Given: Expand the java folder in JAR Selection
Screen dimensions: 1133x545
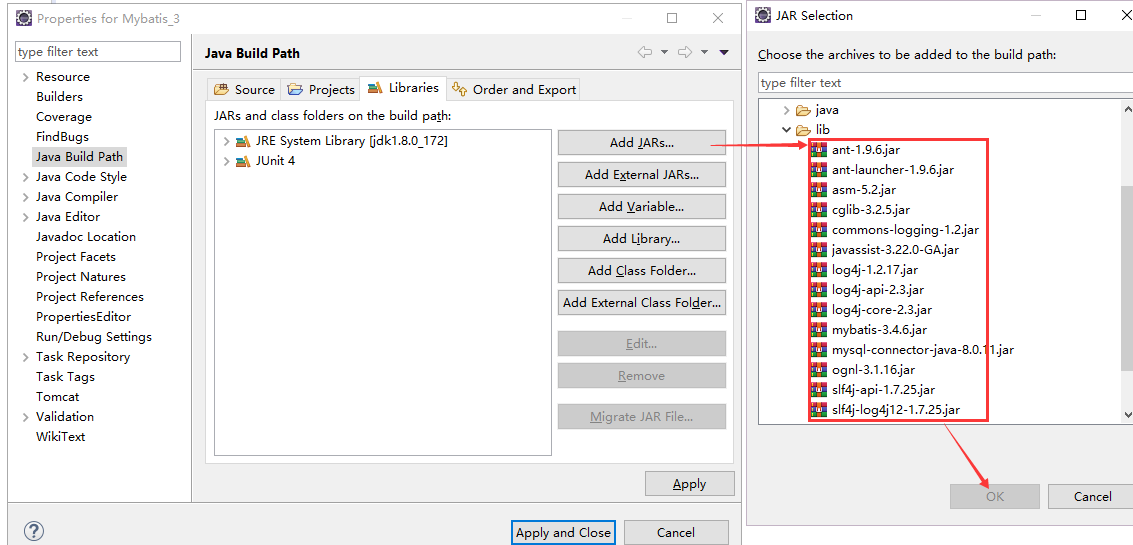Looking at the screenshot, I should click(786, 111).
